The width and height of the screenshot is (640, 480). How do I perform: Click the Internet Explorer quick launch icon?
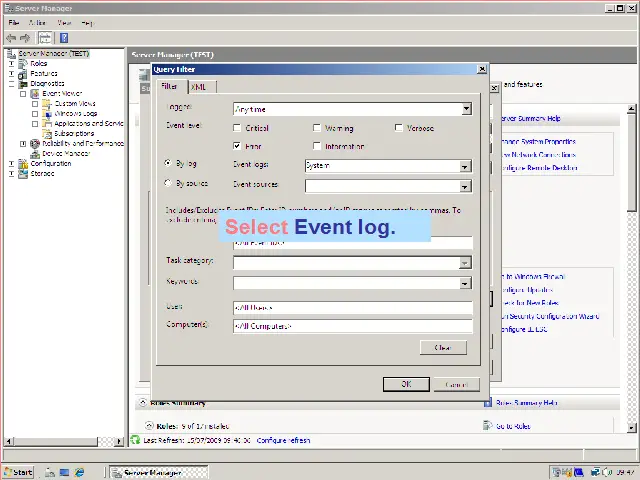pos(79,472)
